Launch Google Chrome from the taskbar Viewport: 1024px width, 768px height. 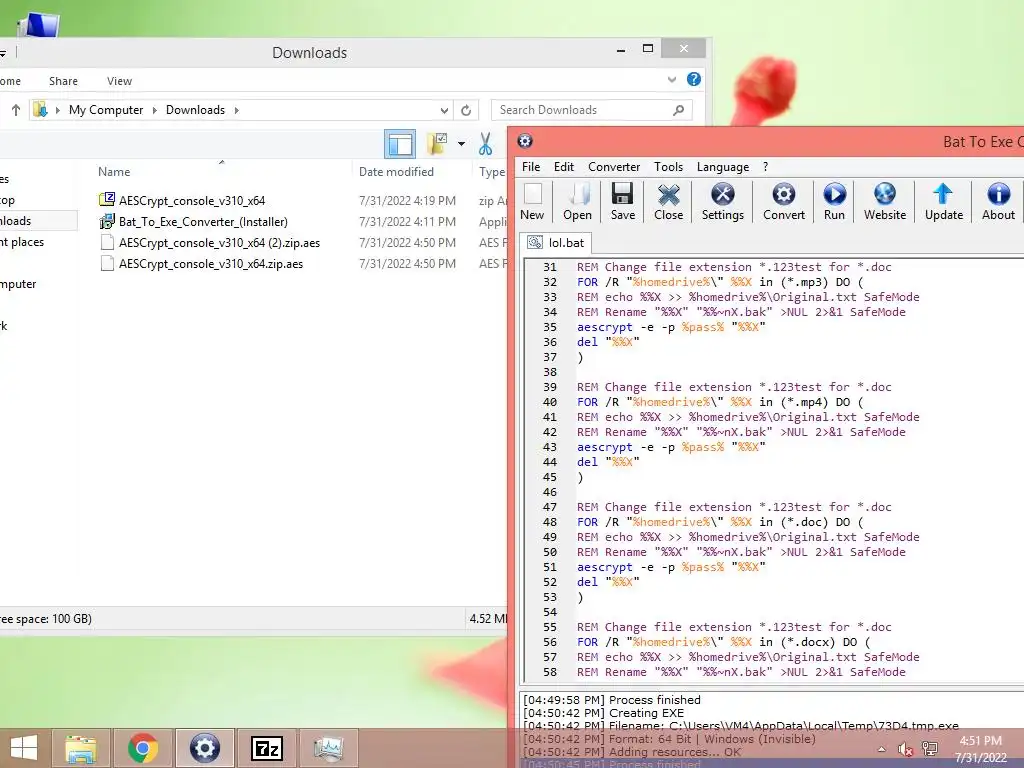click(142, 748)
